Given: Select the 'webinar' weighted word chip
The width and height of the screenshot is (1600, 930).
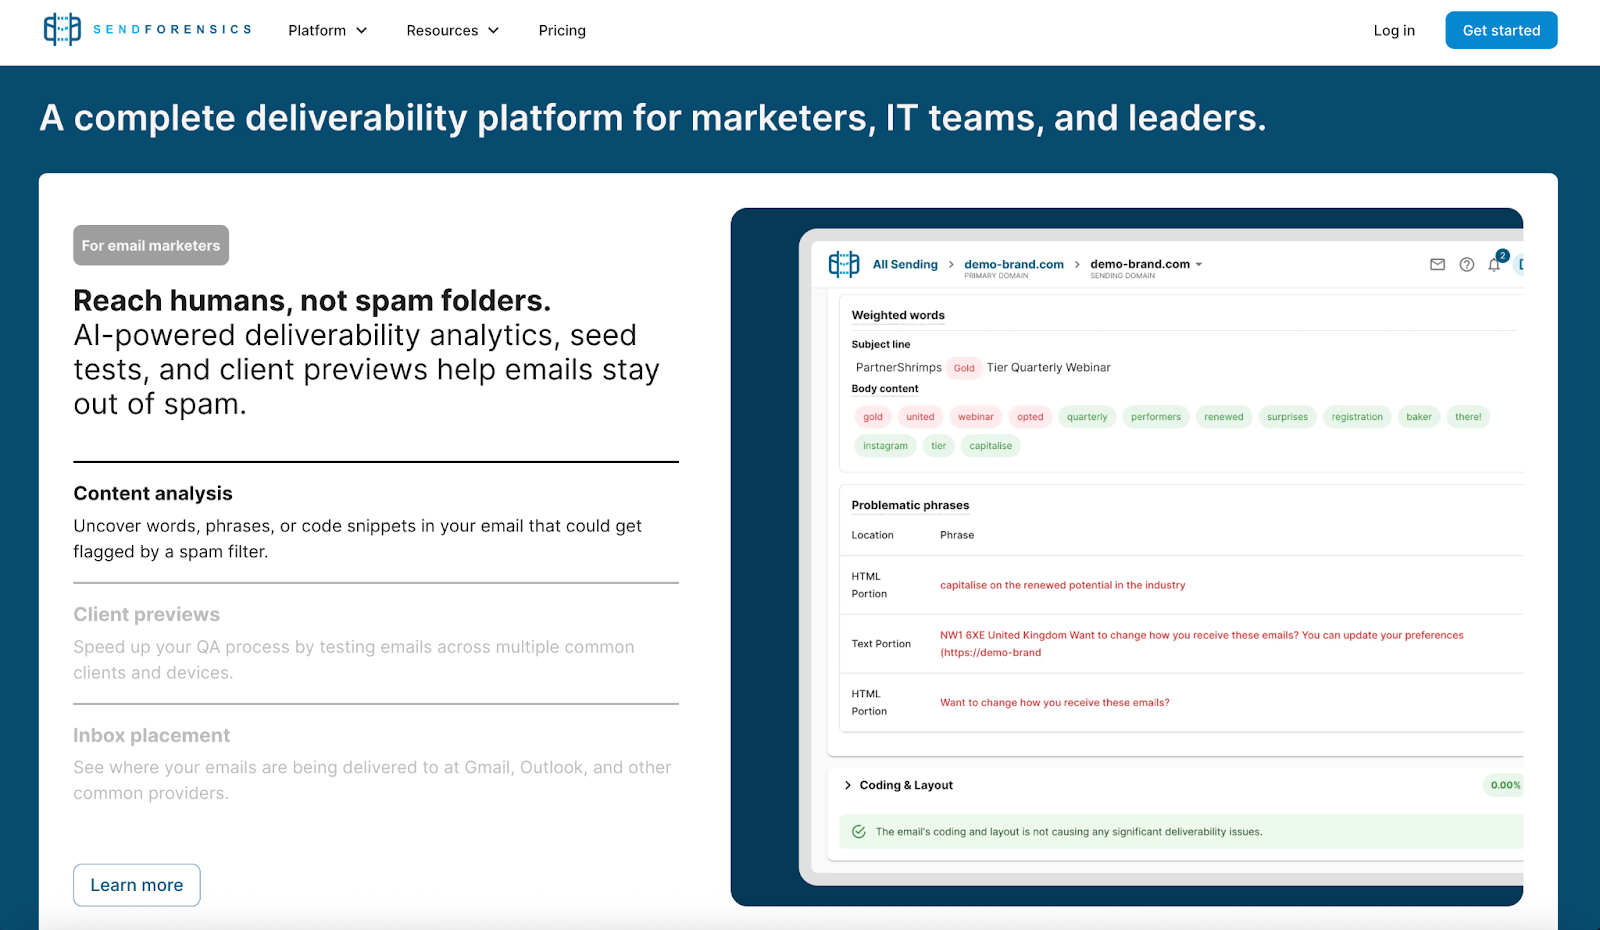Looking at the screenshot, I should [x=975, y=416].
